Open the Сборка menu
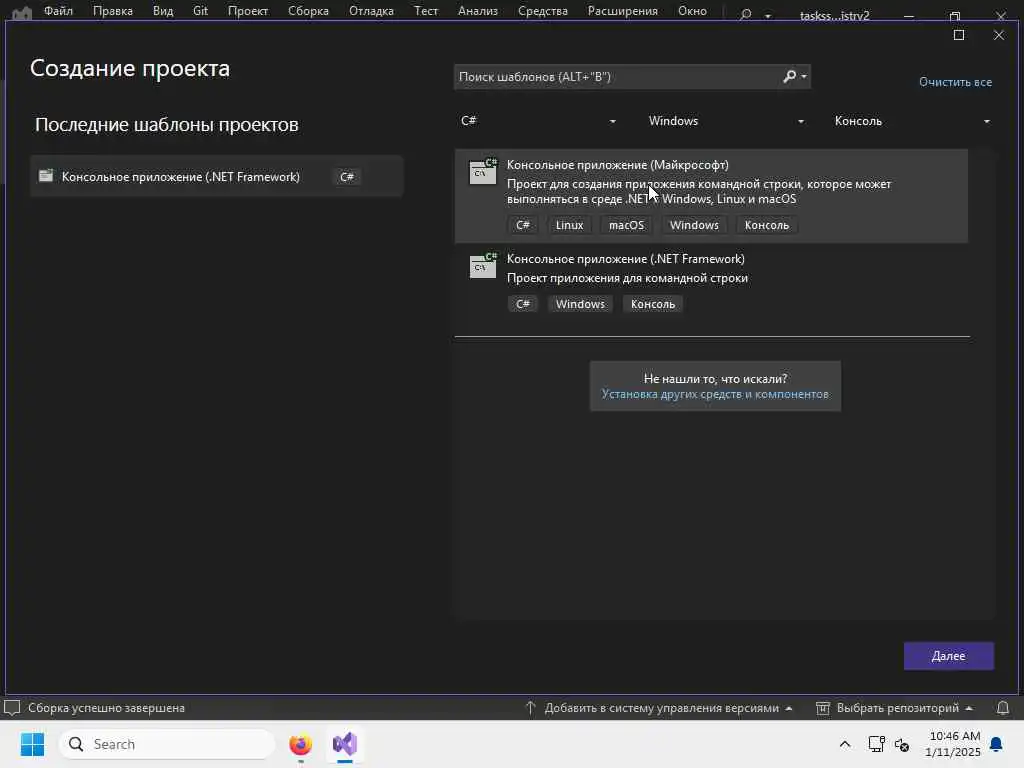The height and width of the screenshot is (768, 1024). click(x=308, y=11)
